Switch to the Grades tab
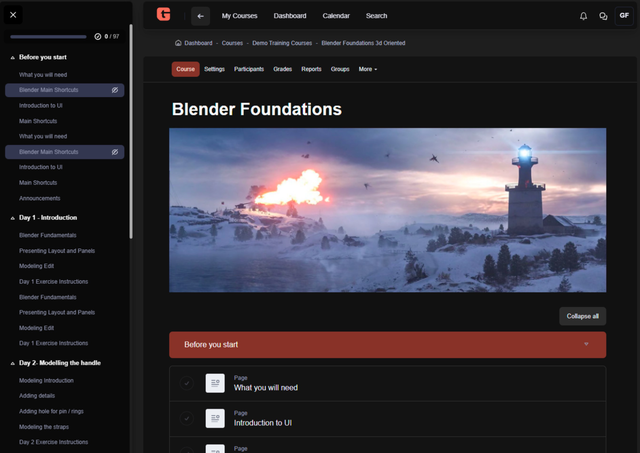 click(282, 69)
